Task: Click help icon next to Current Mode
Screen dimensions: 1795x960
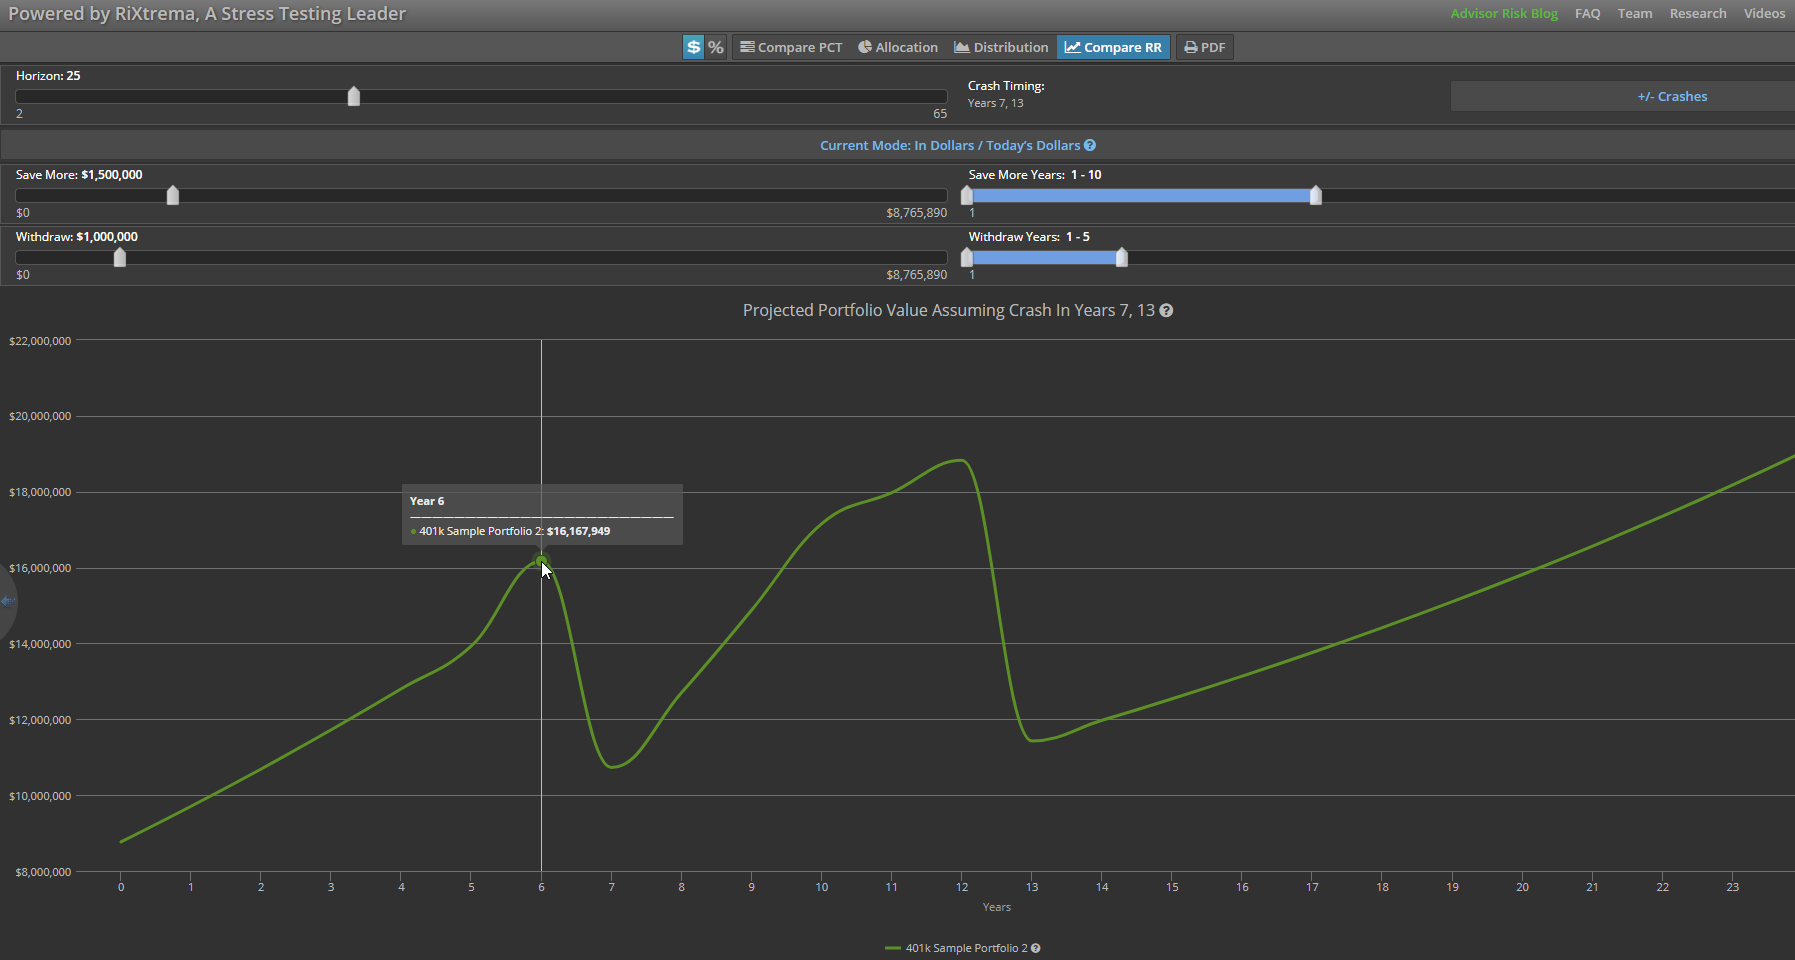Action: [x=1090, y=145]
